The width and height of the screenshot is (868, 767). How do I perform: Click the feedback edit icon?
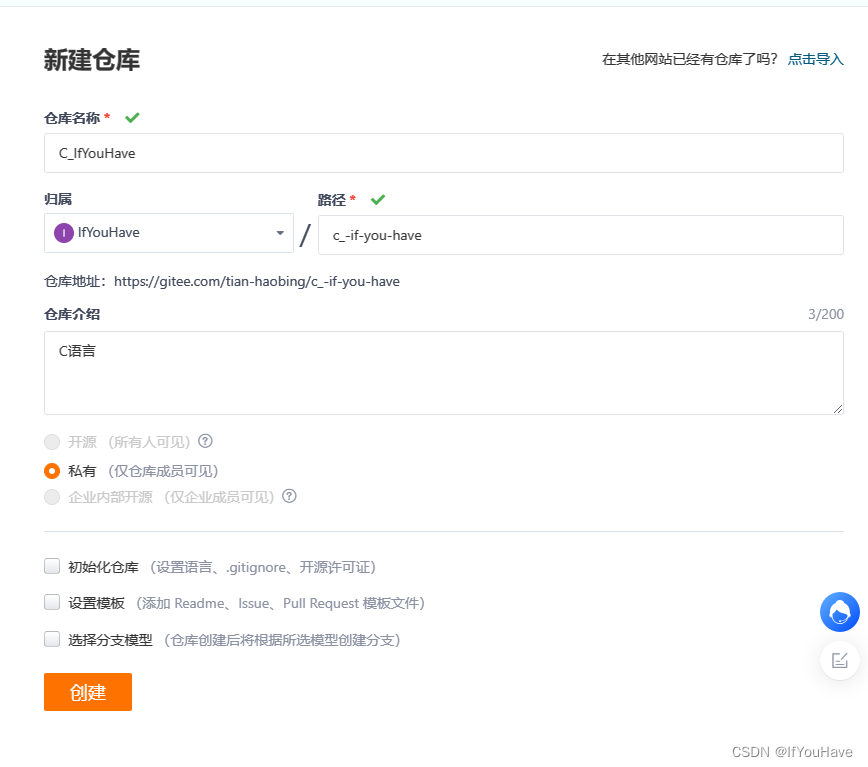(840, 660)
